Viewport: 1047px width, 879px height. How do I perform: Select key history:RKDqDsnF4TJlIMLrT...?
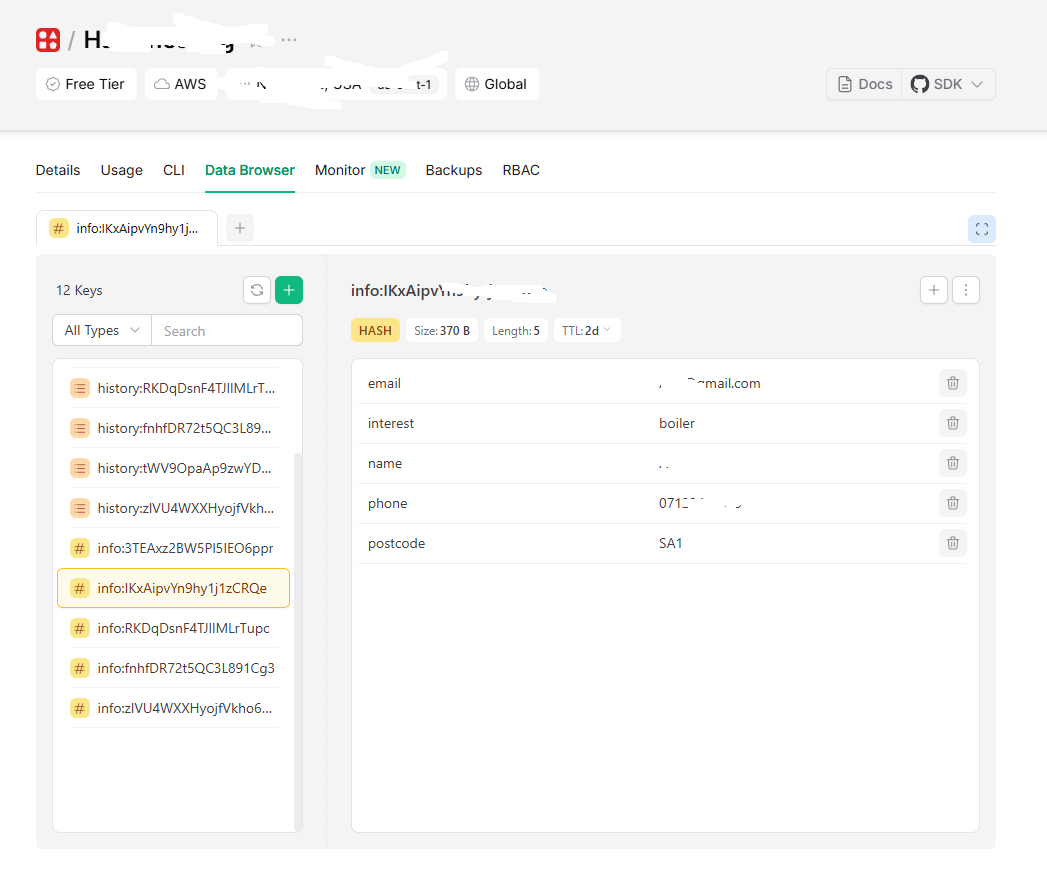173,388
